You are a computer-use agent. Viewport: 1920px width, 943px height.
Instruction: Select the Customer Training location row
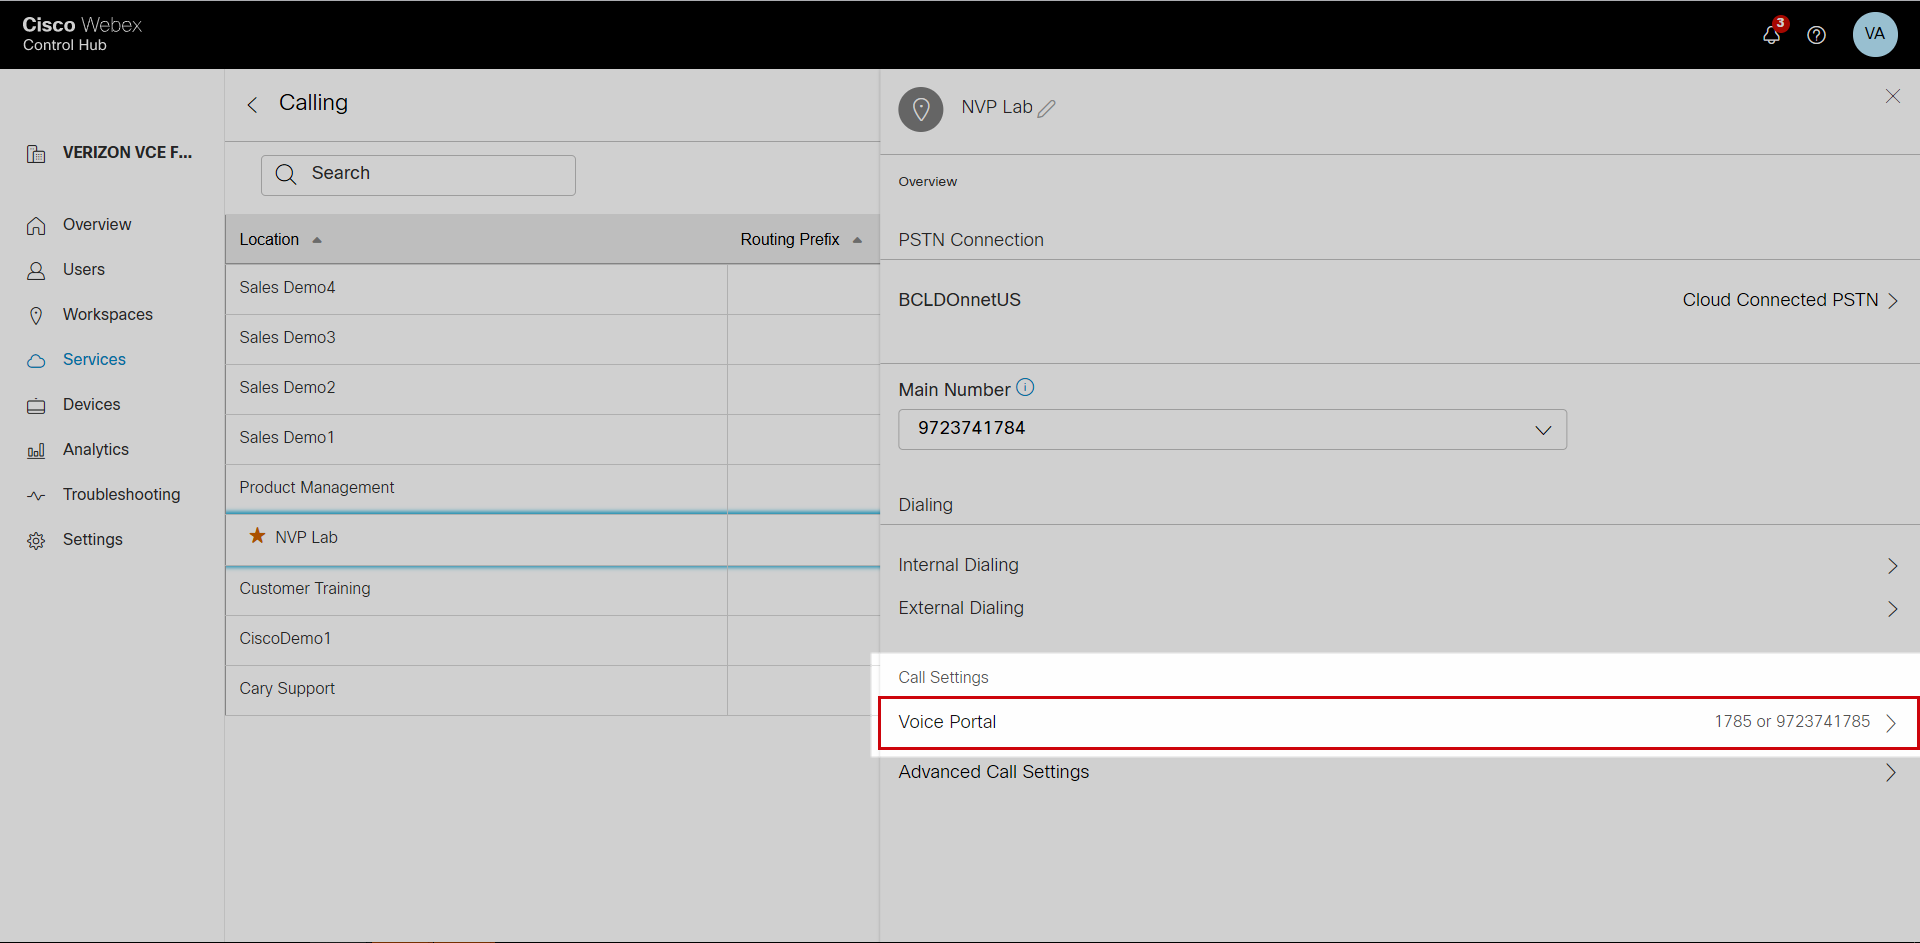pyautogui.click(x=305, y=589)
